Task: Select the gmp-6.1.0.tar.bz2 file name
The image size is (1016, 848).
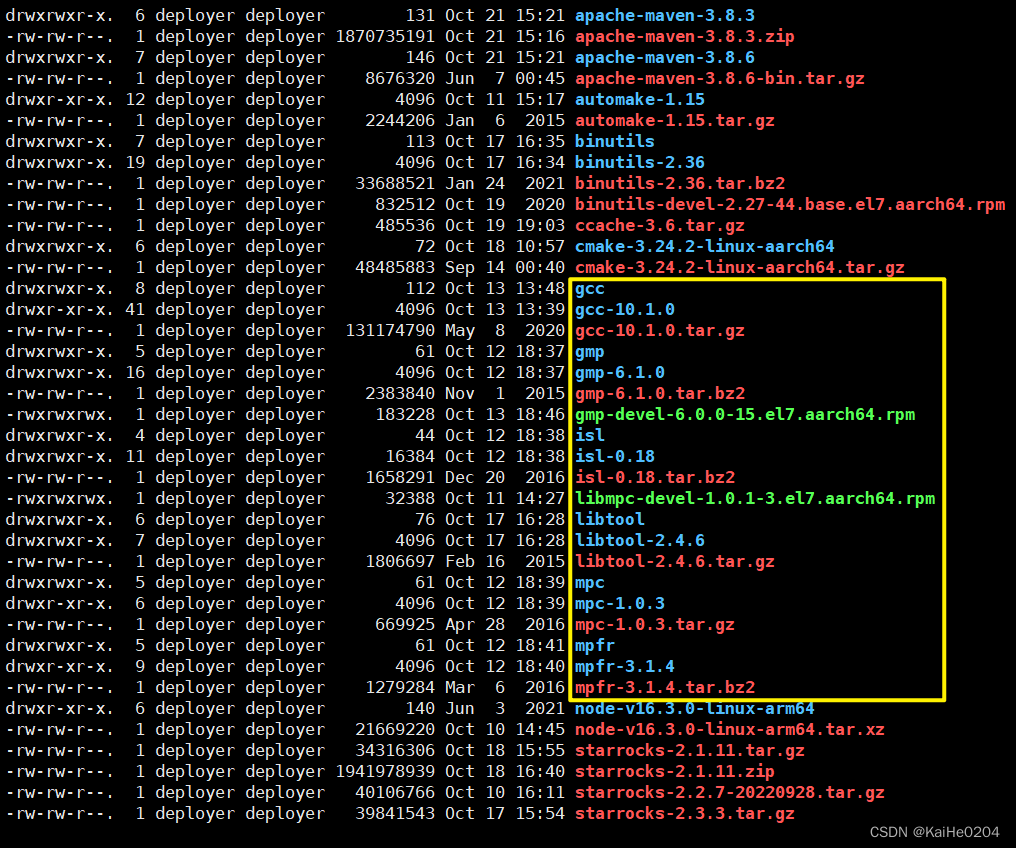Action: pos(660,393)
